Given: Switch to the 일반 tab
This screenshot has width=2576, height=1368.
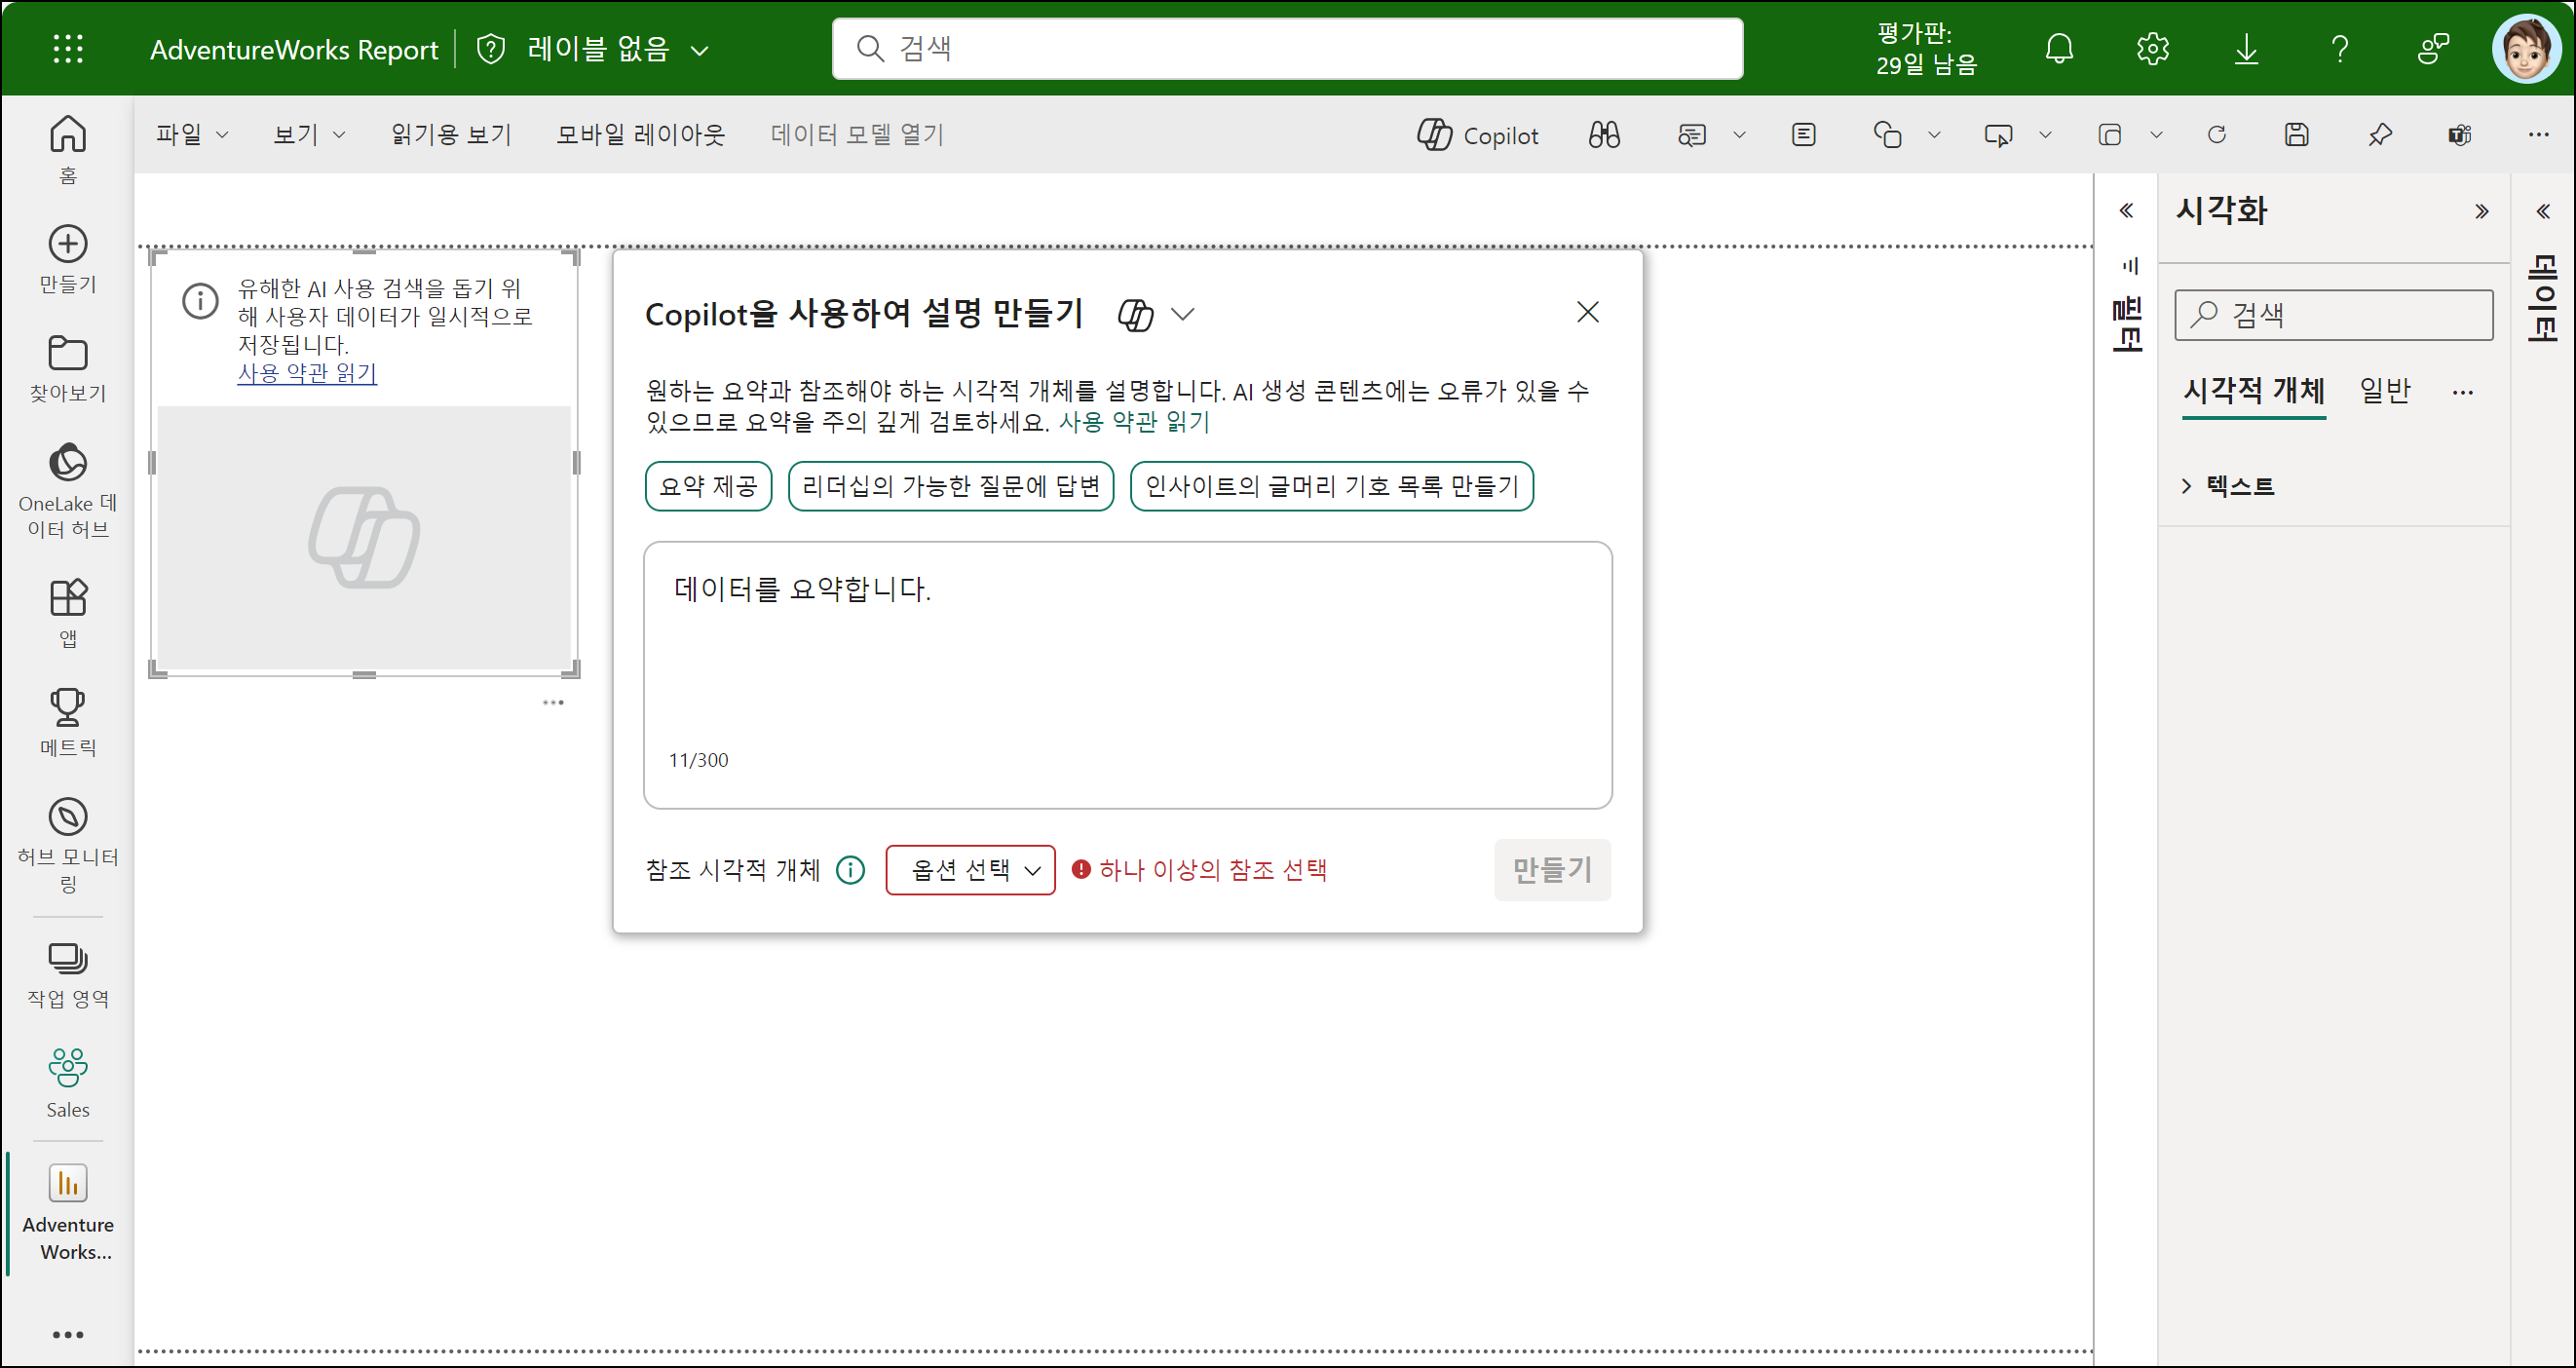Looking at the screenshot, I should [2384, 390].
